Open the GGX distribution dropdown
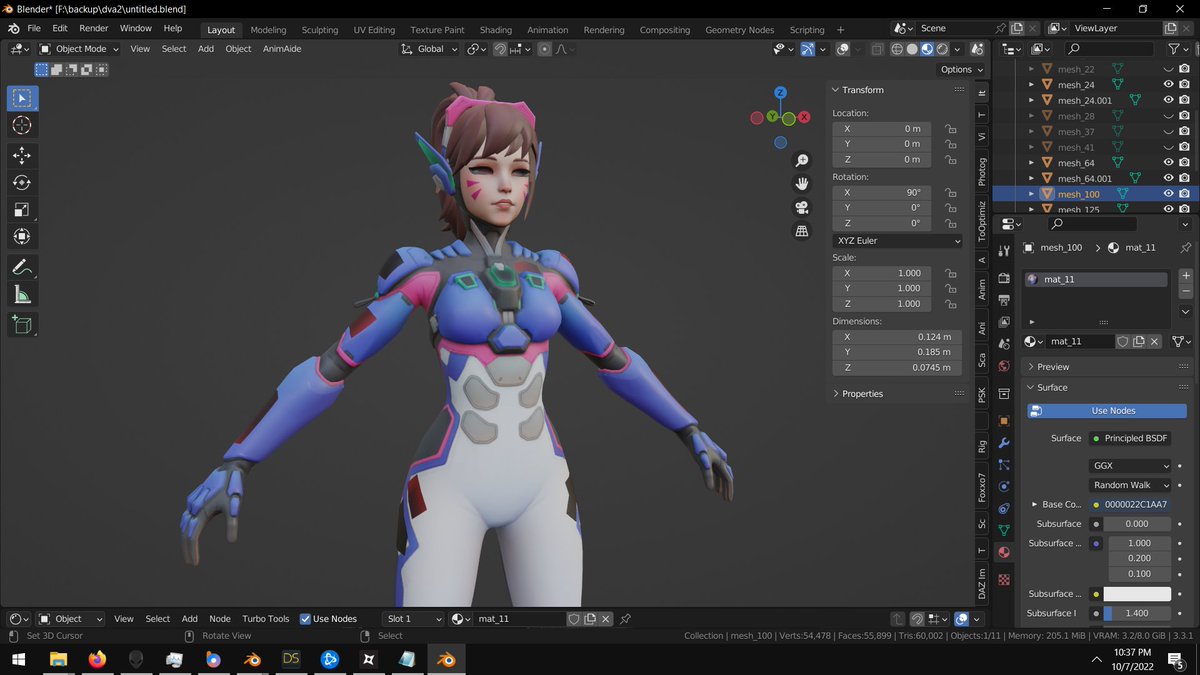 click(1130, 466)
